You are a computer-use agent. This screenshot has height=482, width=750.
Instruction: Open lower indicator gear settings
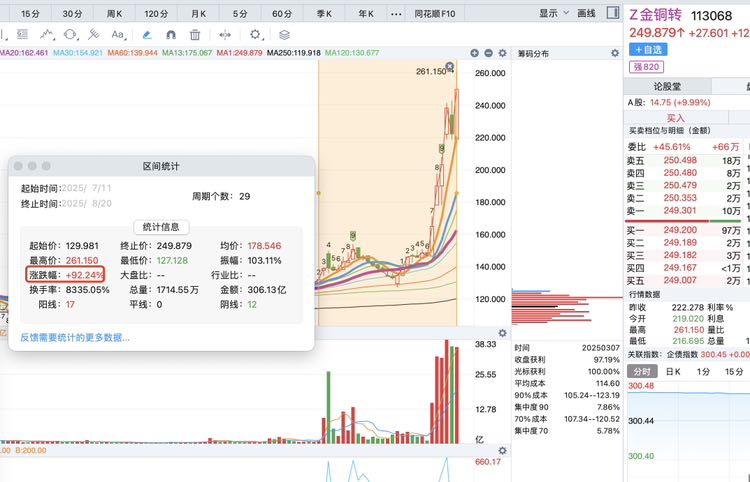(x=502, y=450)
